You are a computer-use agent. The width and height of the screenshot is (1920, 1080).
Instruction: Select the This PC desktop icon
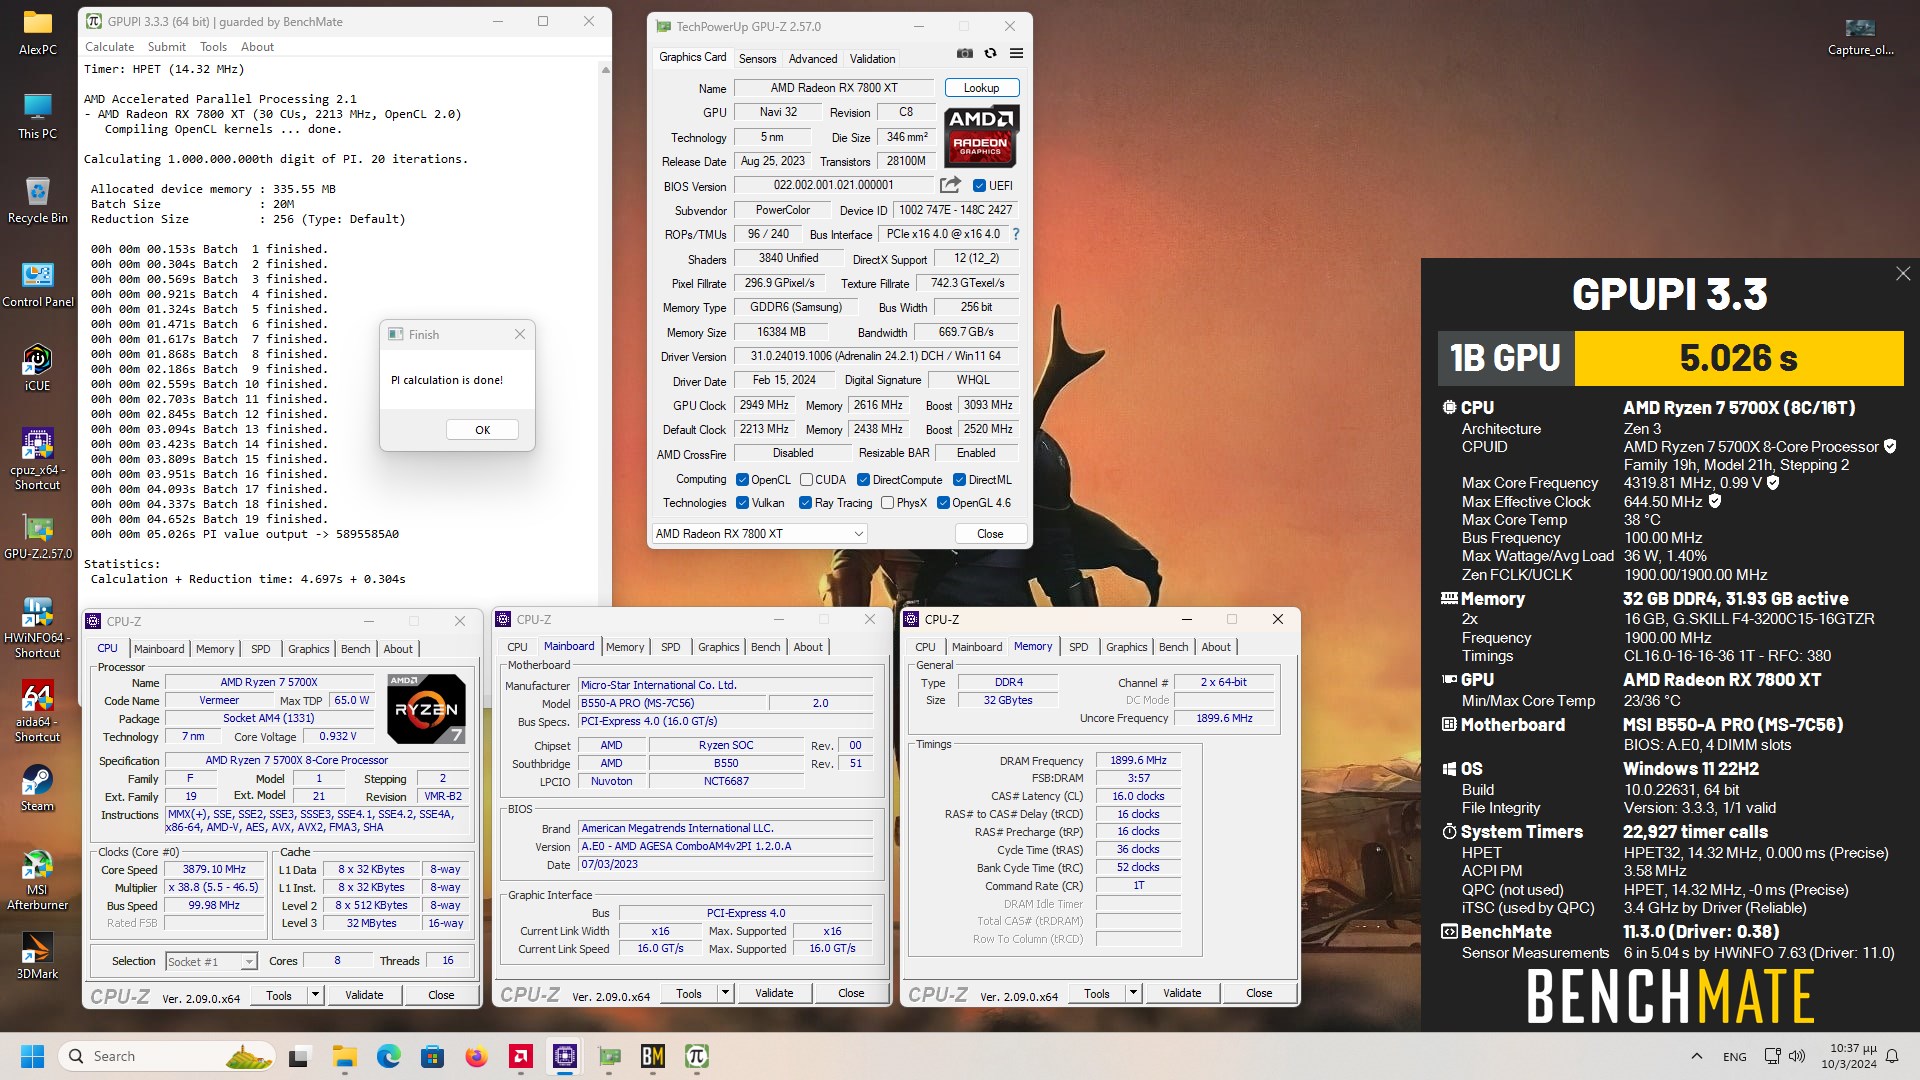pyautogui.click(x=38, y=116)
